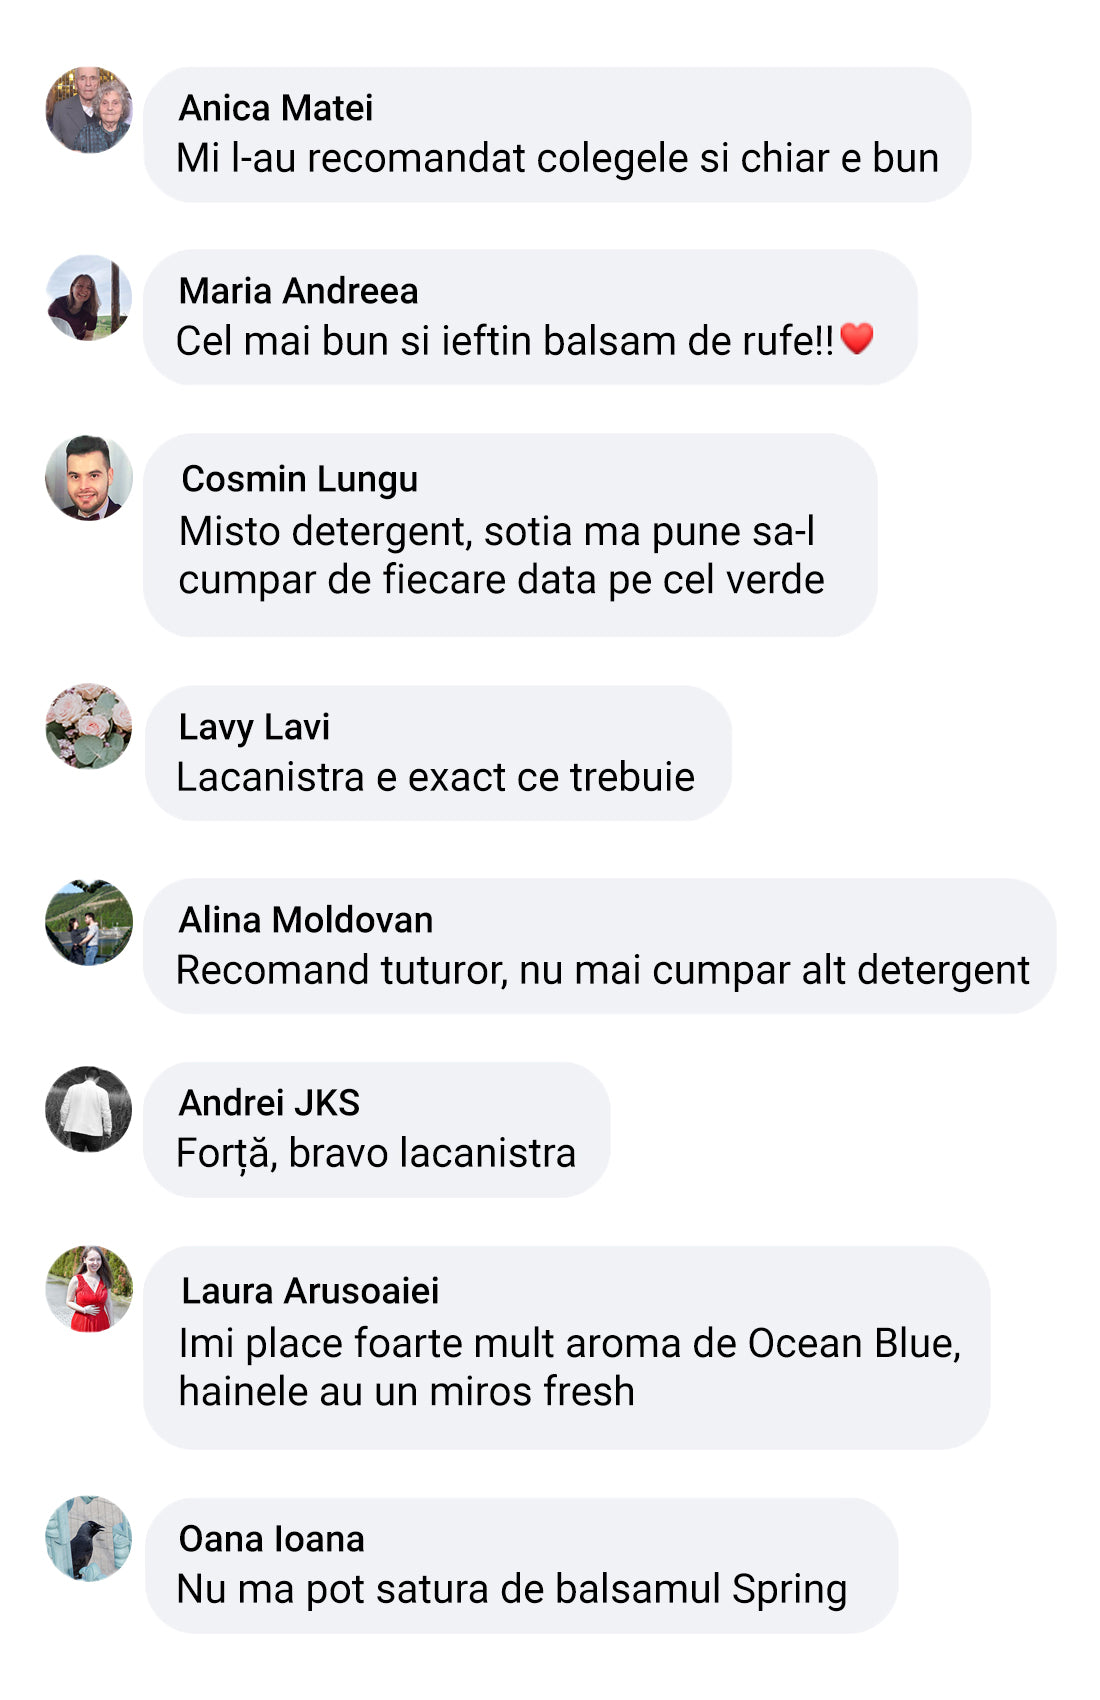
Task: Click the red heart emoji in comment
Action: pyautogui.click(x=857, y=339)
